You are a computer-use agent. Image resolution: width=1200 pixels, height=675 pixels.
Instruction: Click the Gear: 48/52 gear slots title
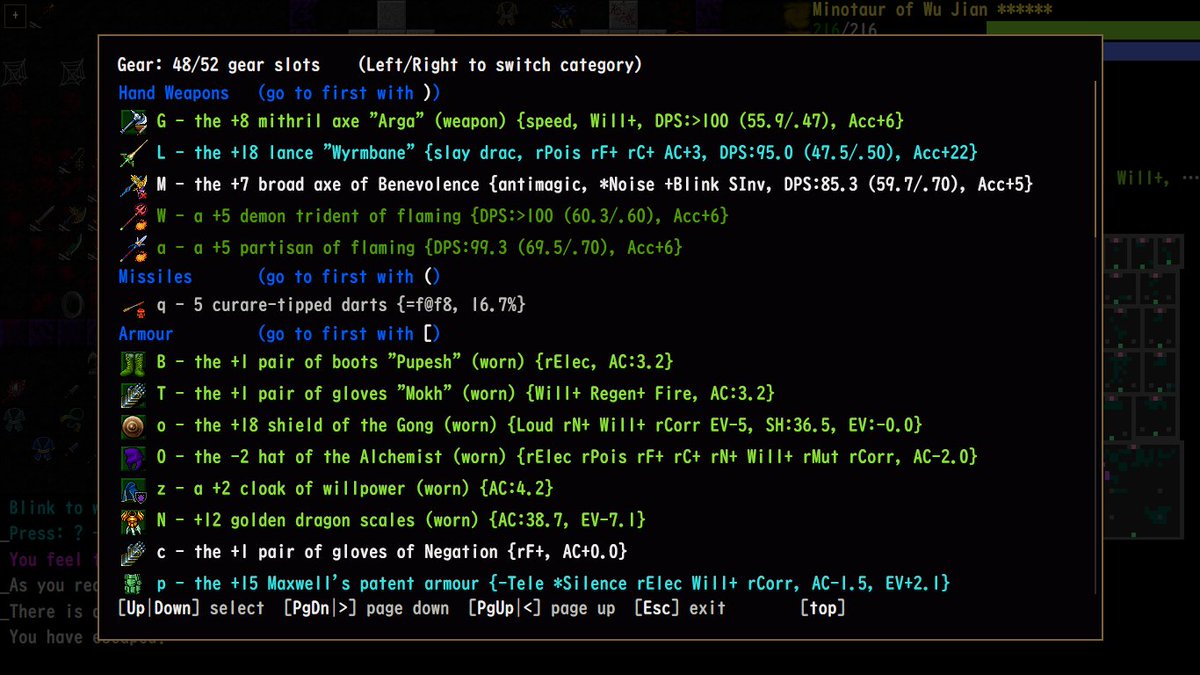(219, 66)
